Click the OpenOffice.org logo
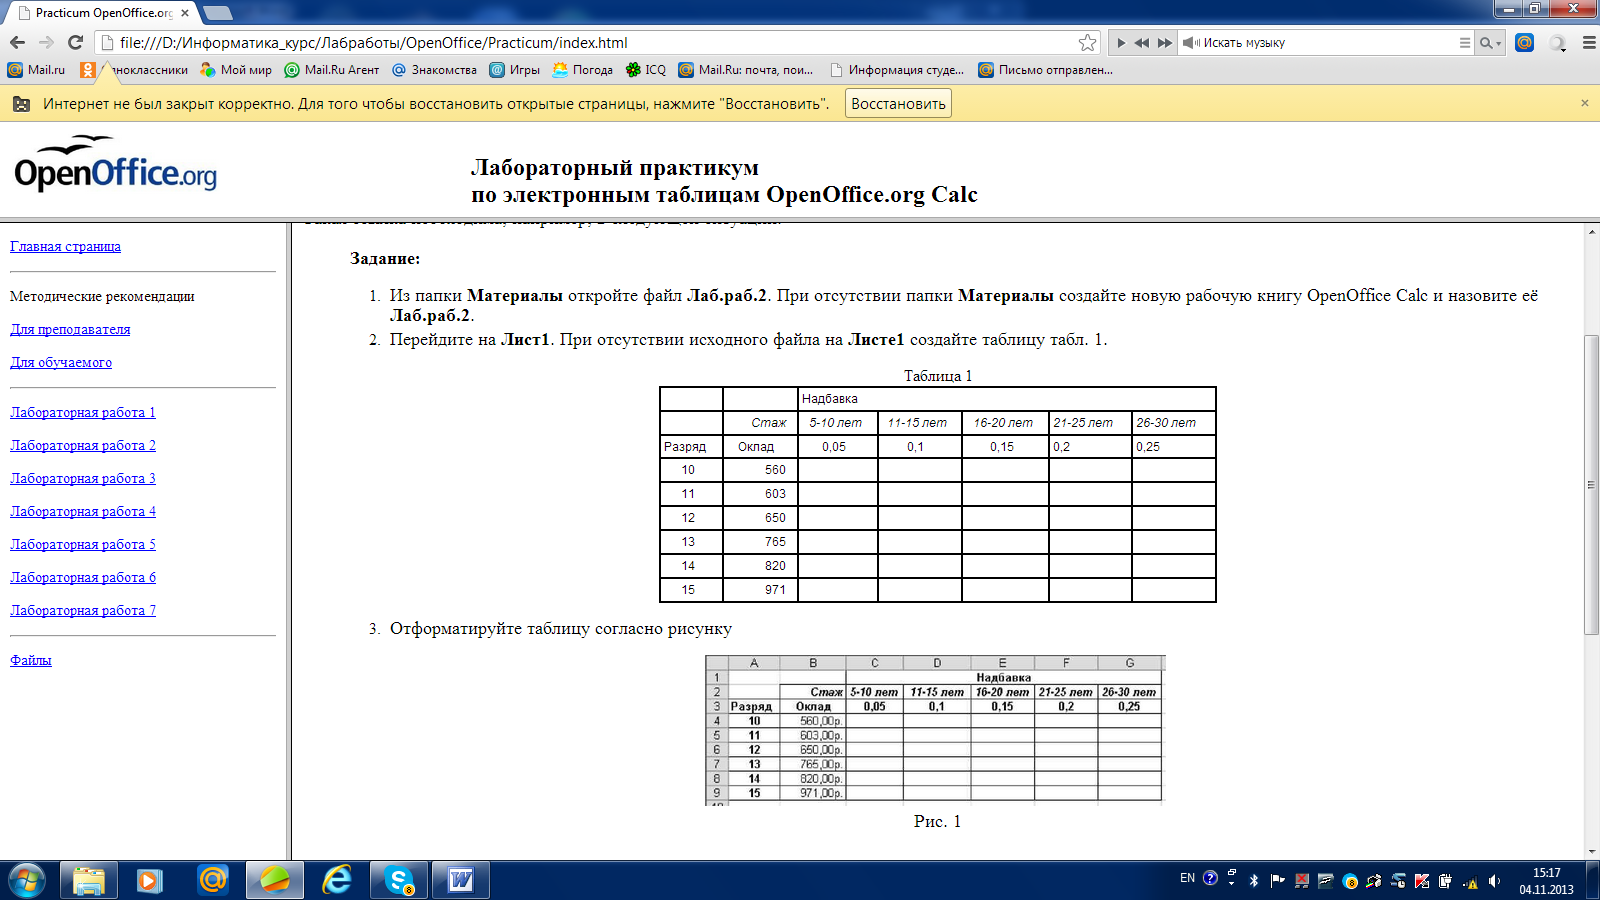This screenshot has height=900, width=1600. coord(115,164)
